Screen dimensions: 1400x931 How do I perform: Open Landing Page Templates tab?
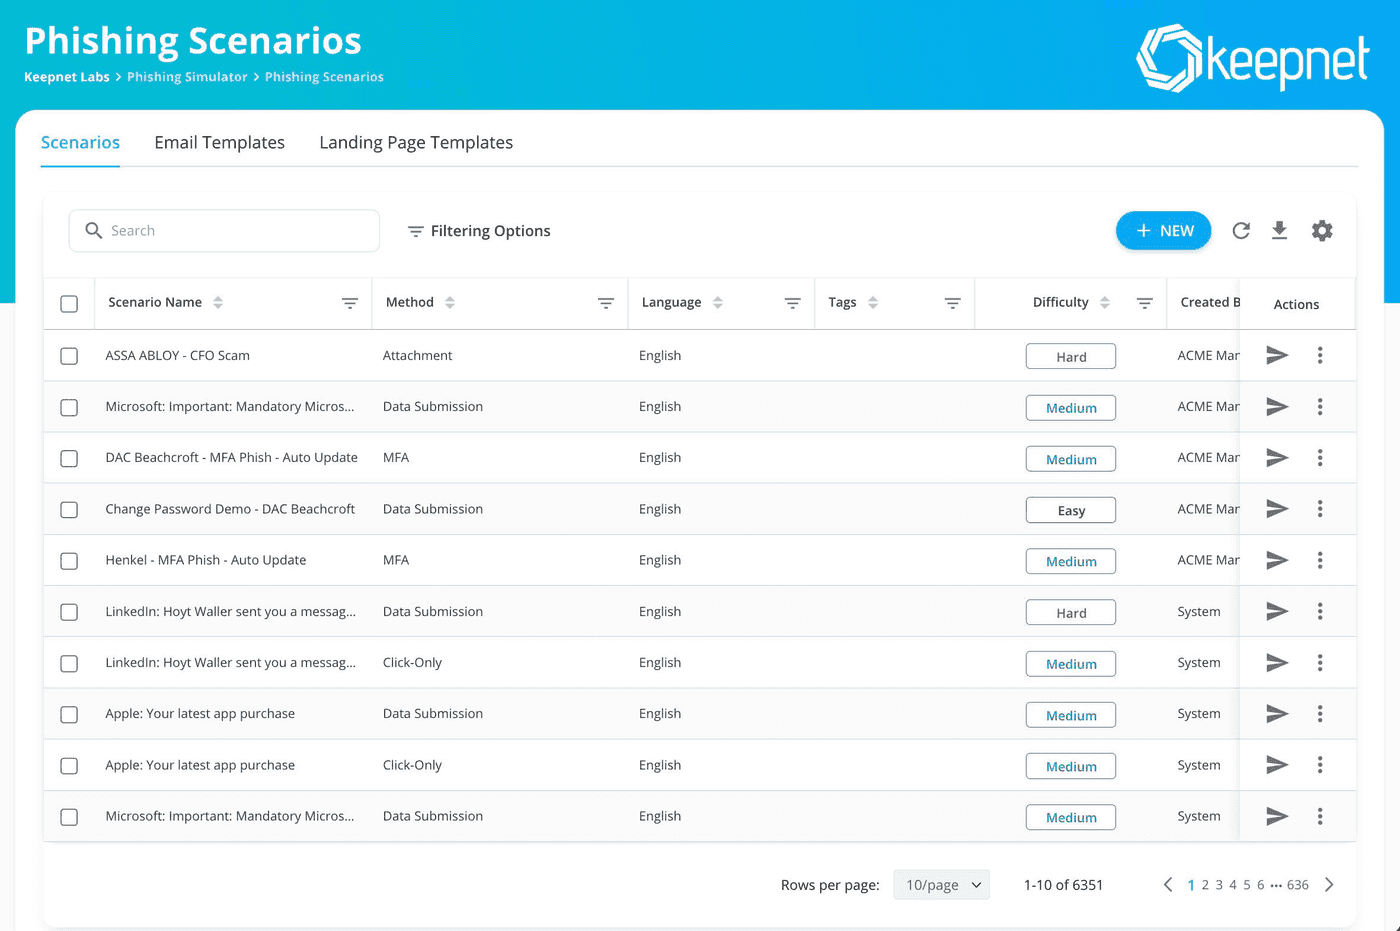tap(416, 142)
